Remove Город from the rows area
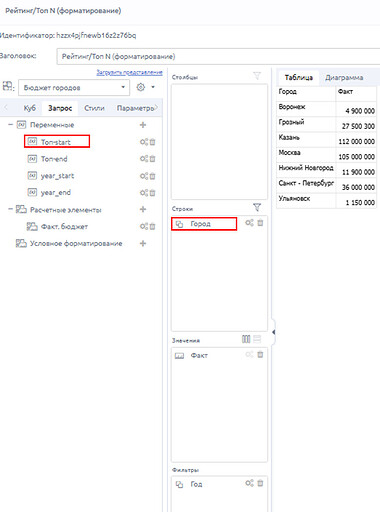Screen dimensions: 380x512 [260, 223]
